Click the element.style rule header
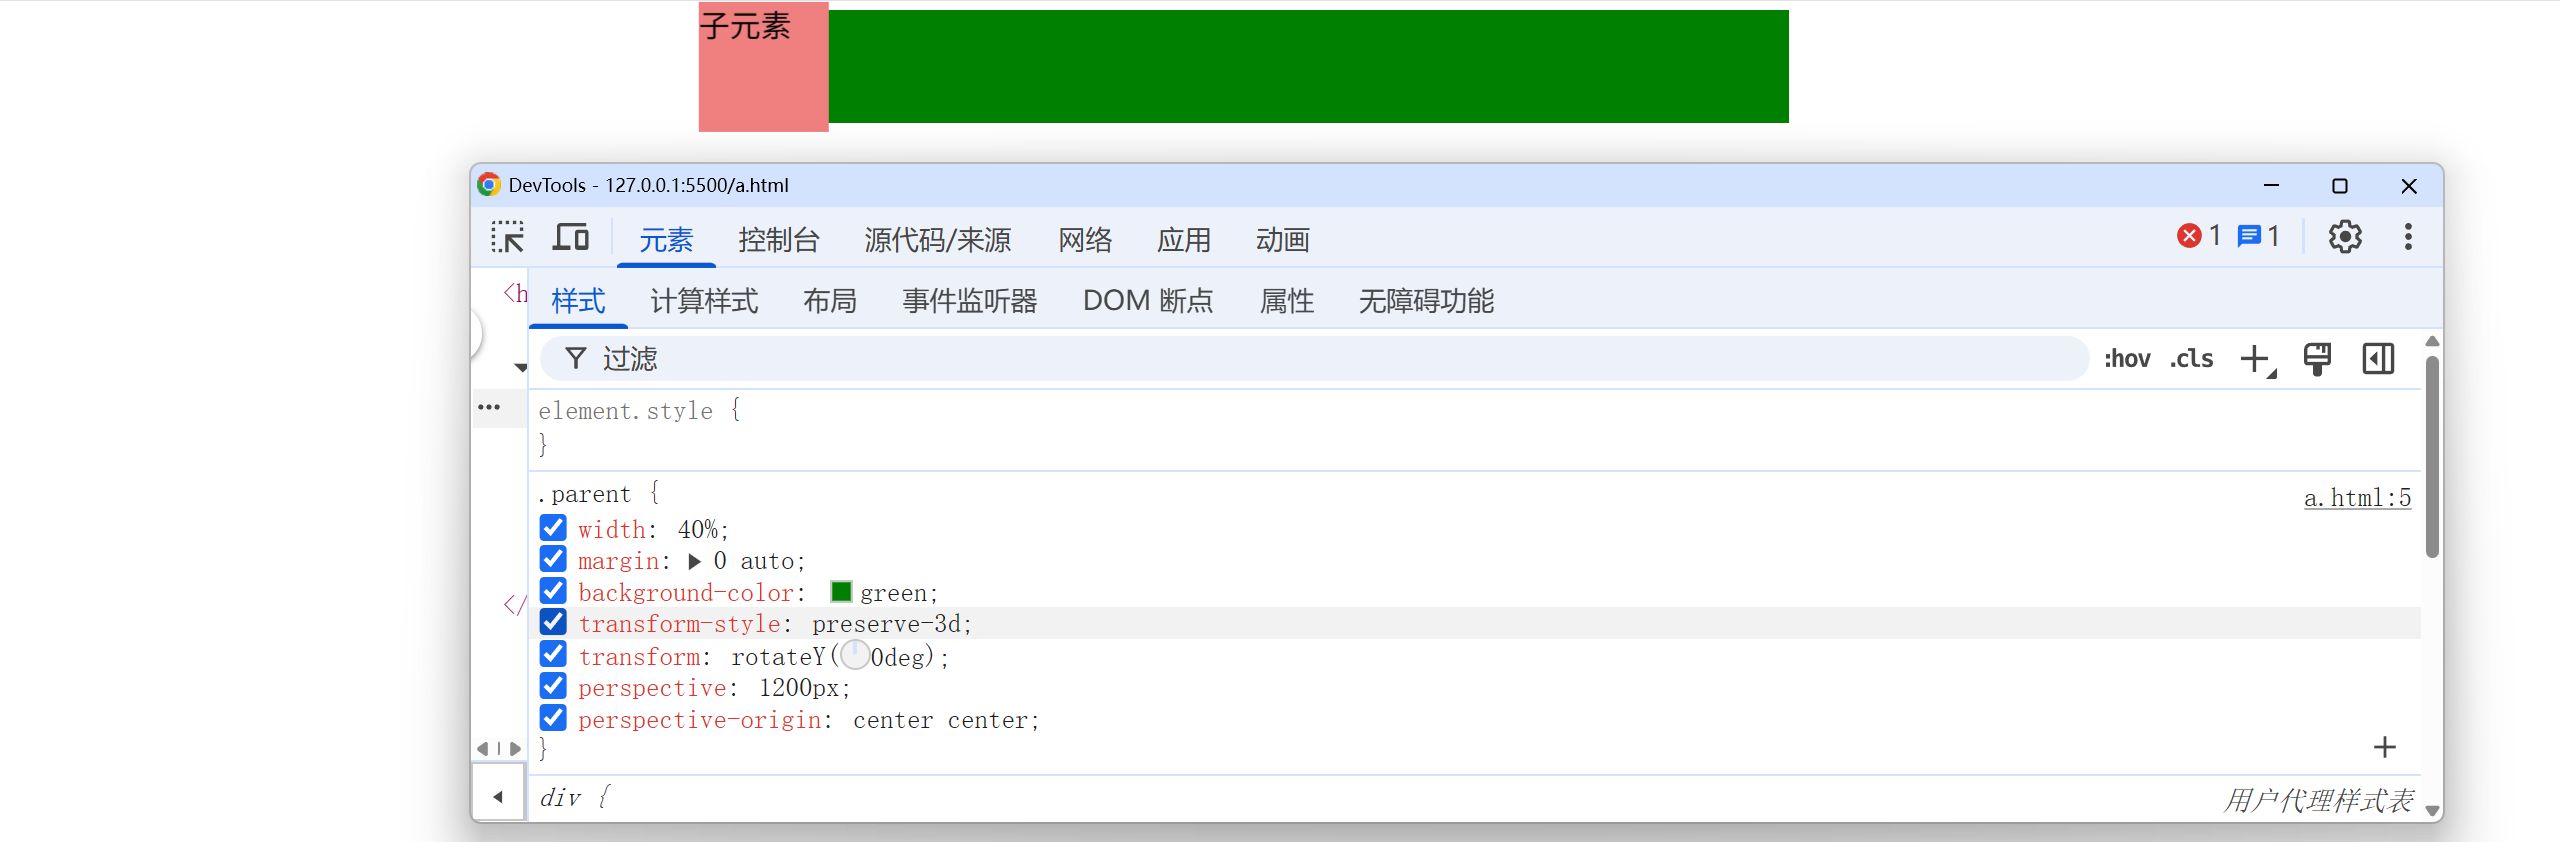The image size is (2560, 842). coord(625,411)
